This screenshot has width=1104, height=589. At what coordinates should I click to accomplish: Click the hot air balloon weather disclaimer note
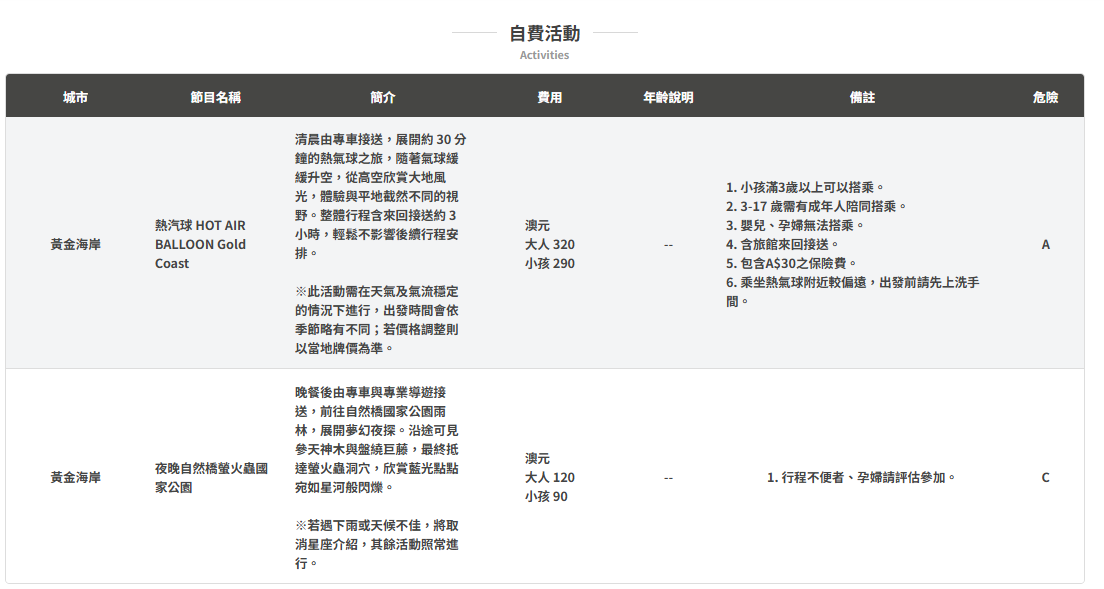point(377,320)
